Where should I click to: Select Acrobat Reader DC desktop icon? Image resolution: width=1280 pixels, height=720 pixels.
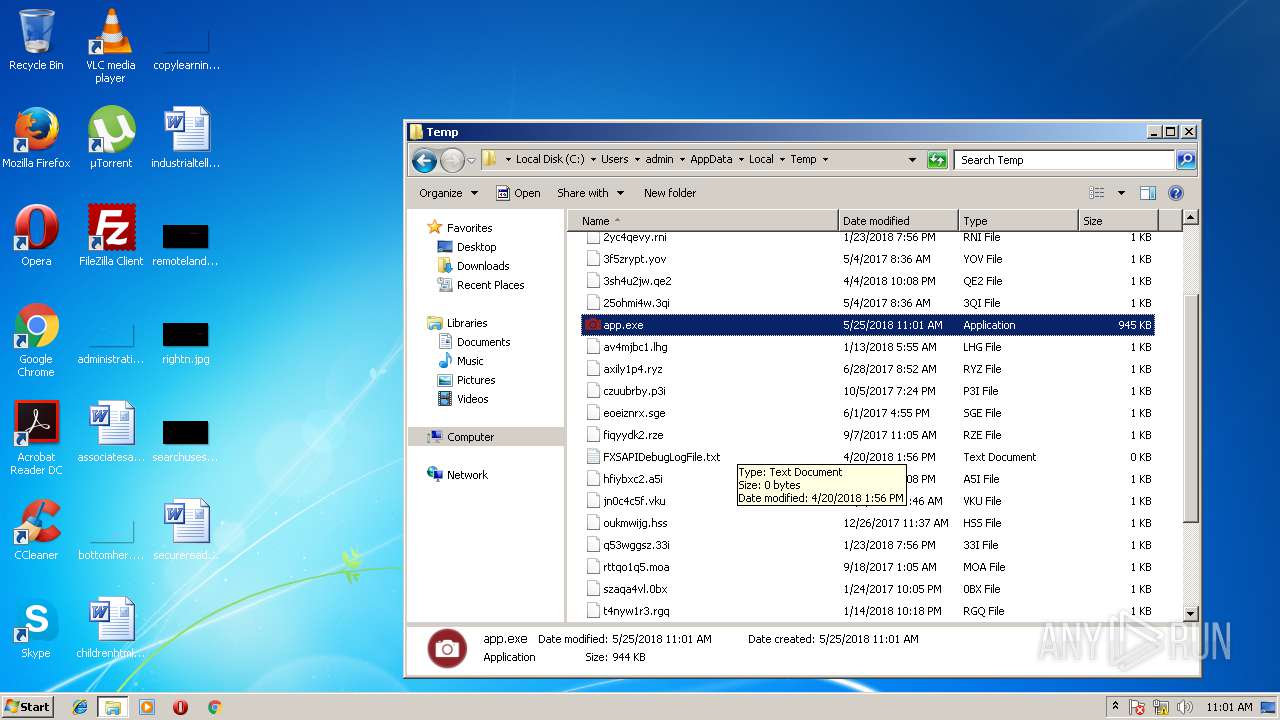[x=36, y=438]
